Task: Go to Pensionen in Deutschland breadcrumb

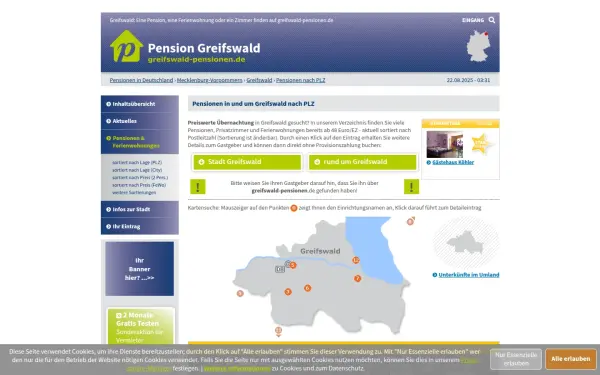Action: coord(141,80)
